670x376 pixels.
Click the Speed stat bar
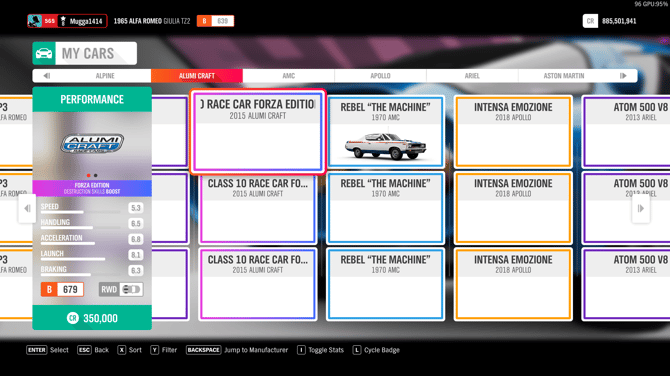[x=80, y=212]
